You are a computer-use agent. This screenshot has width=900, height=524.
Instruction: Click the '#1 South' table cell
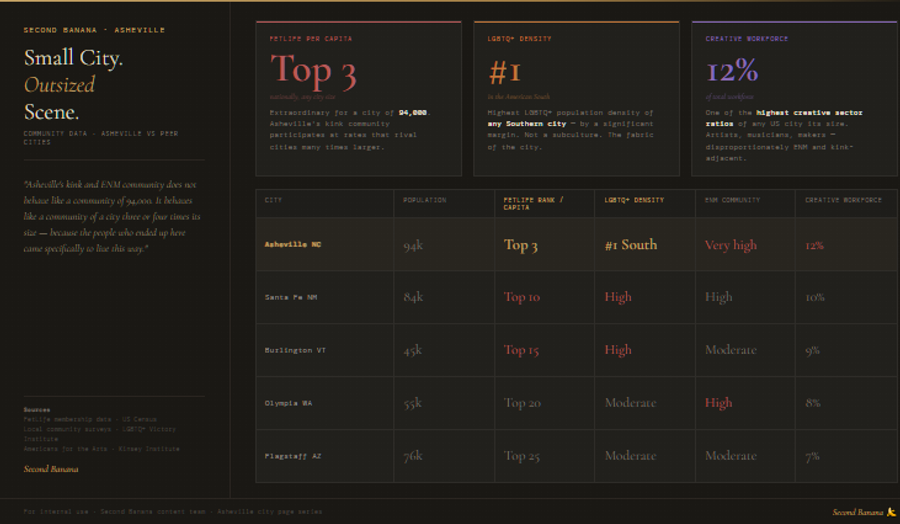(x=631, y=245)
